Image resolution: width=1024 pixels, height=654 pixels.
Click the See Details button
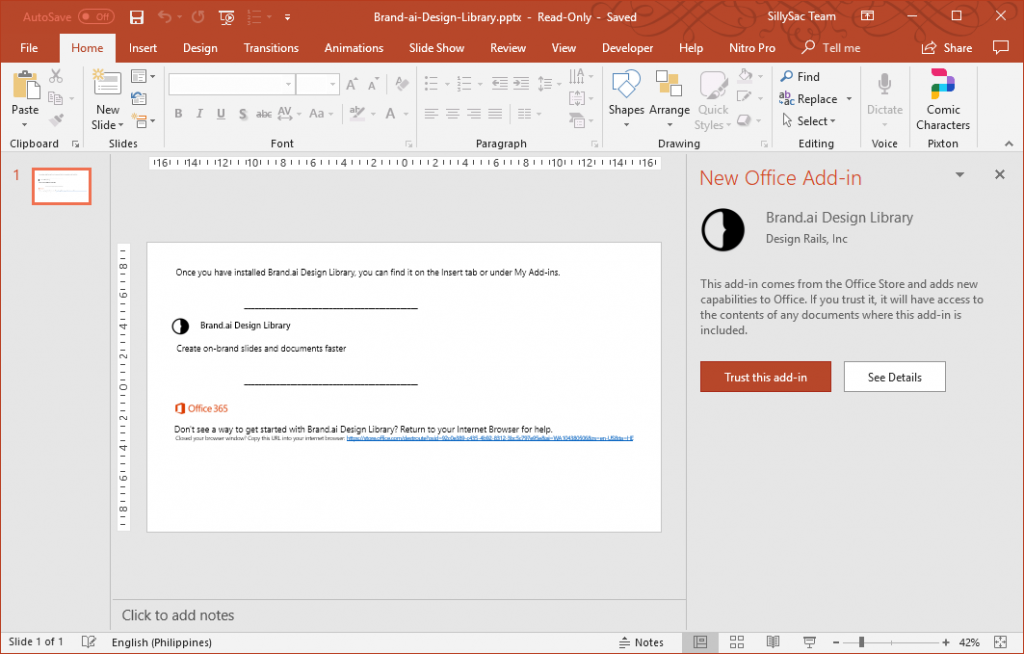coord(894,376)
